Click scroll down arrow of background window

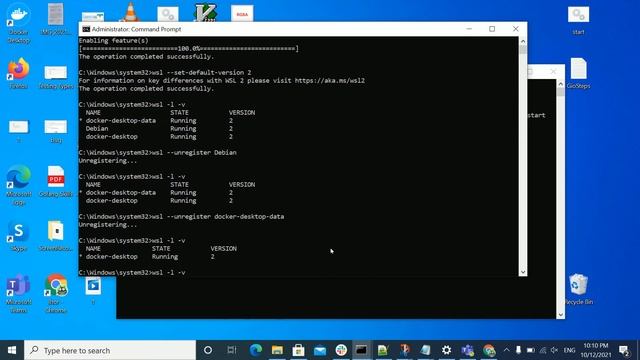click(560, 315)
